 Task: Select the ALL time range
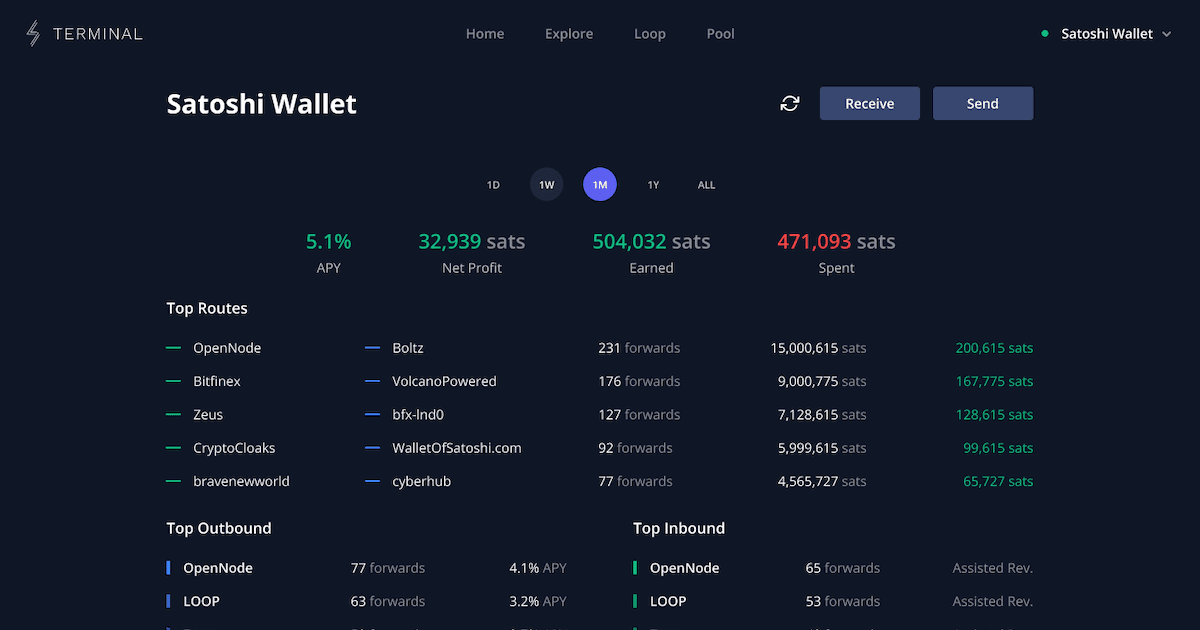[707, 185]
